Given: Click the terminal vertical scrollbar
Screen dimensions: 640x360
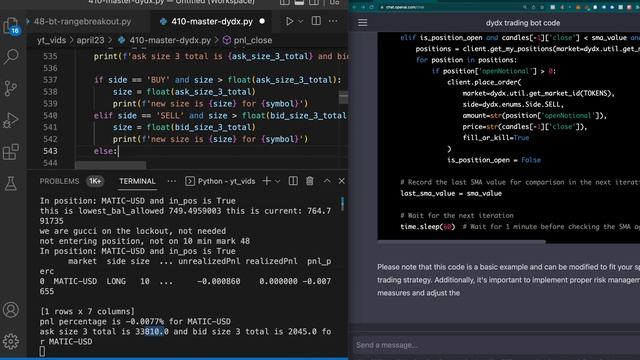Looking at the screenshot, I should (342, 204).
